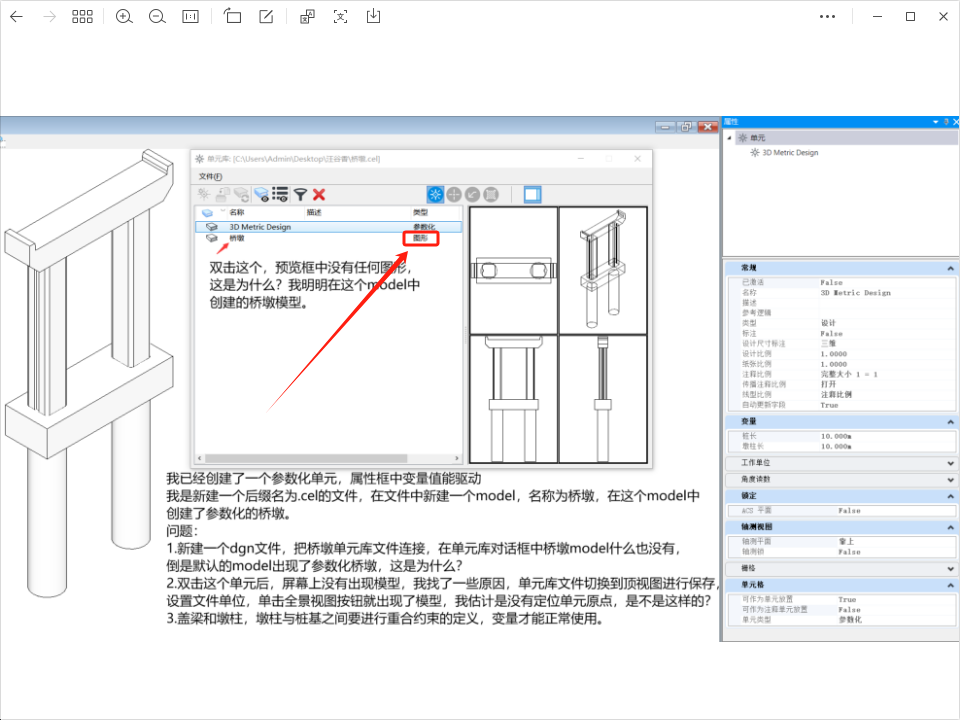The height and width of the screenshot is (720, 960).
Task: Click the extract text OCR icon
Action: [340, 17]
